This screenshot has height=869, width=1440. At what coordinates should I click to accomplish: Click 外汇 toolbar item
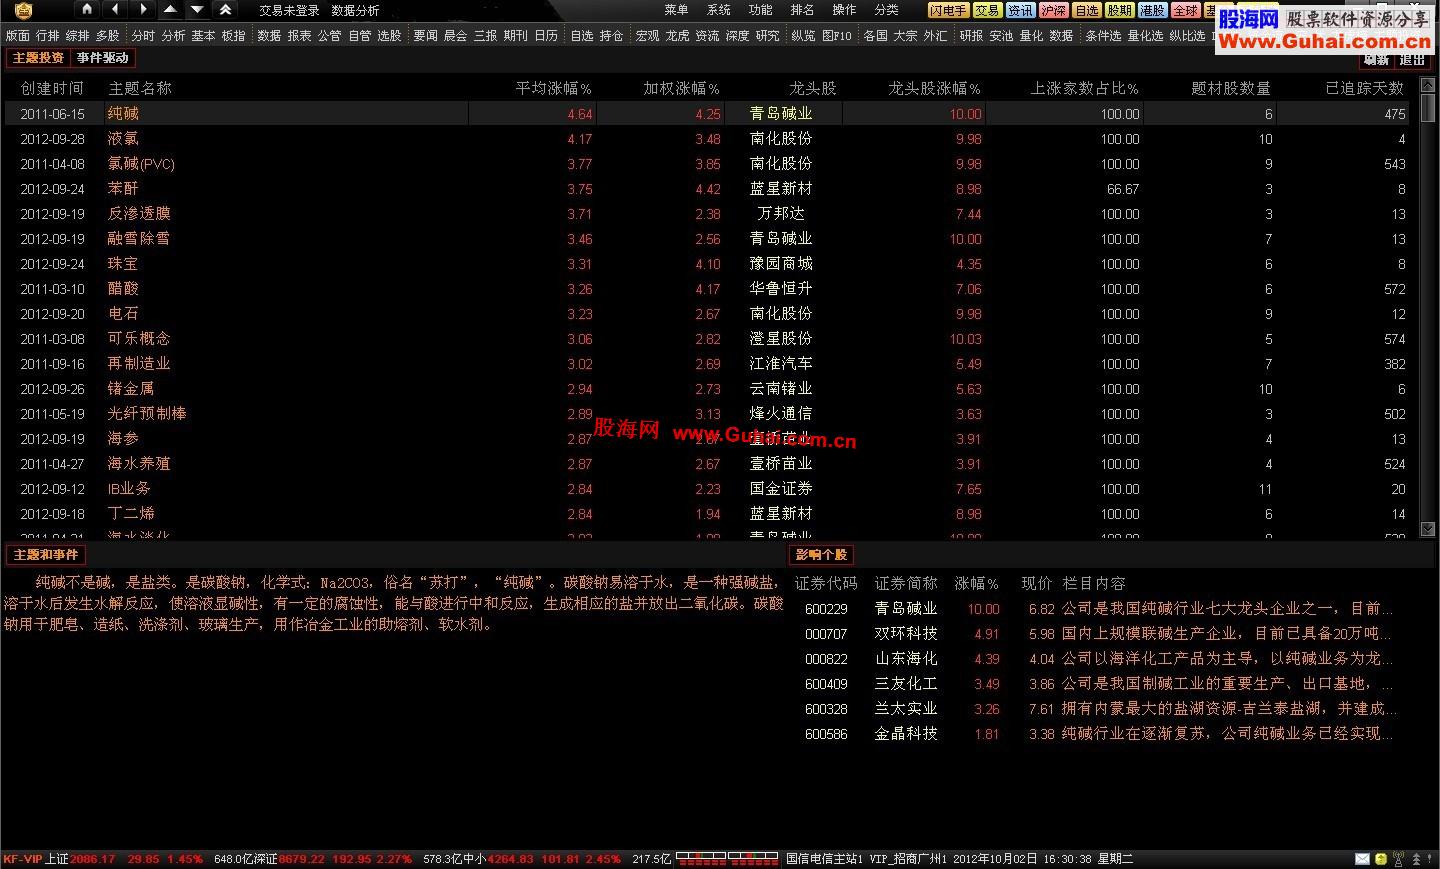click(935, 35)
